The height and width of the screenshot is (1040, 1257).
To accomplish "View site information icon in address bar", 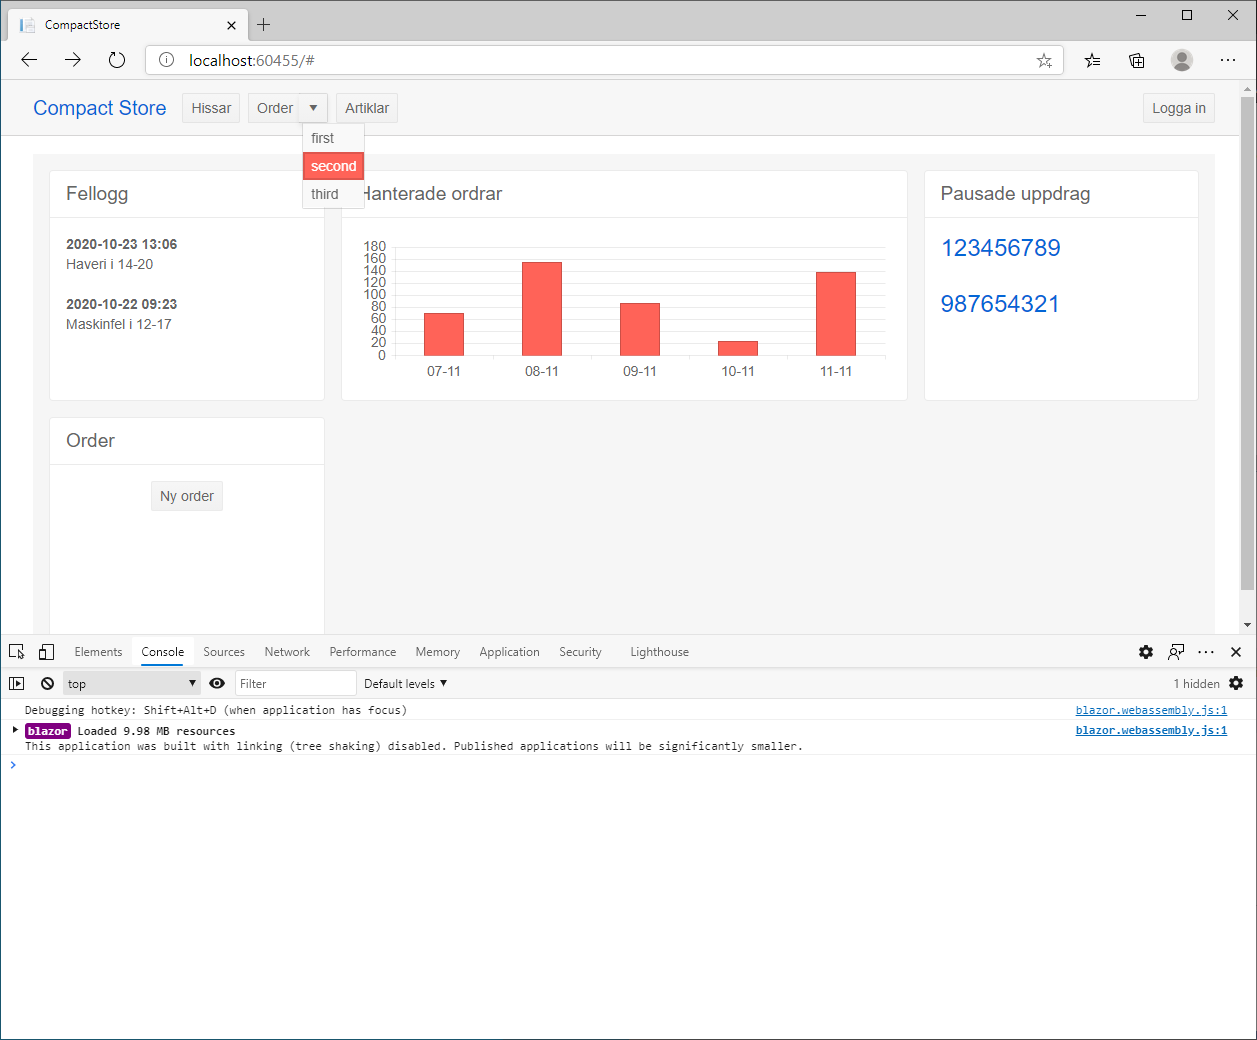I will [x=166, y=60].
